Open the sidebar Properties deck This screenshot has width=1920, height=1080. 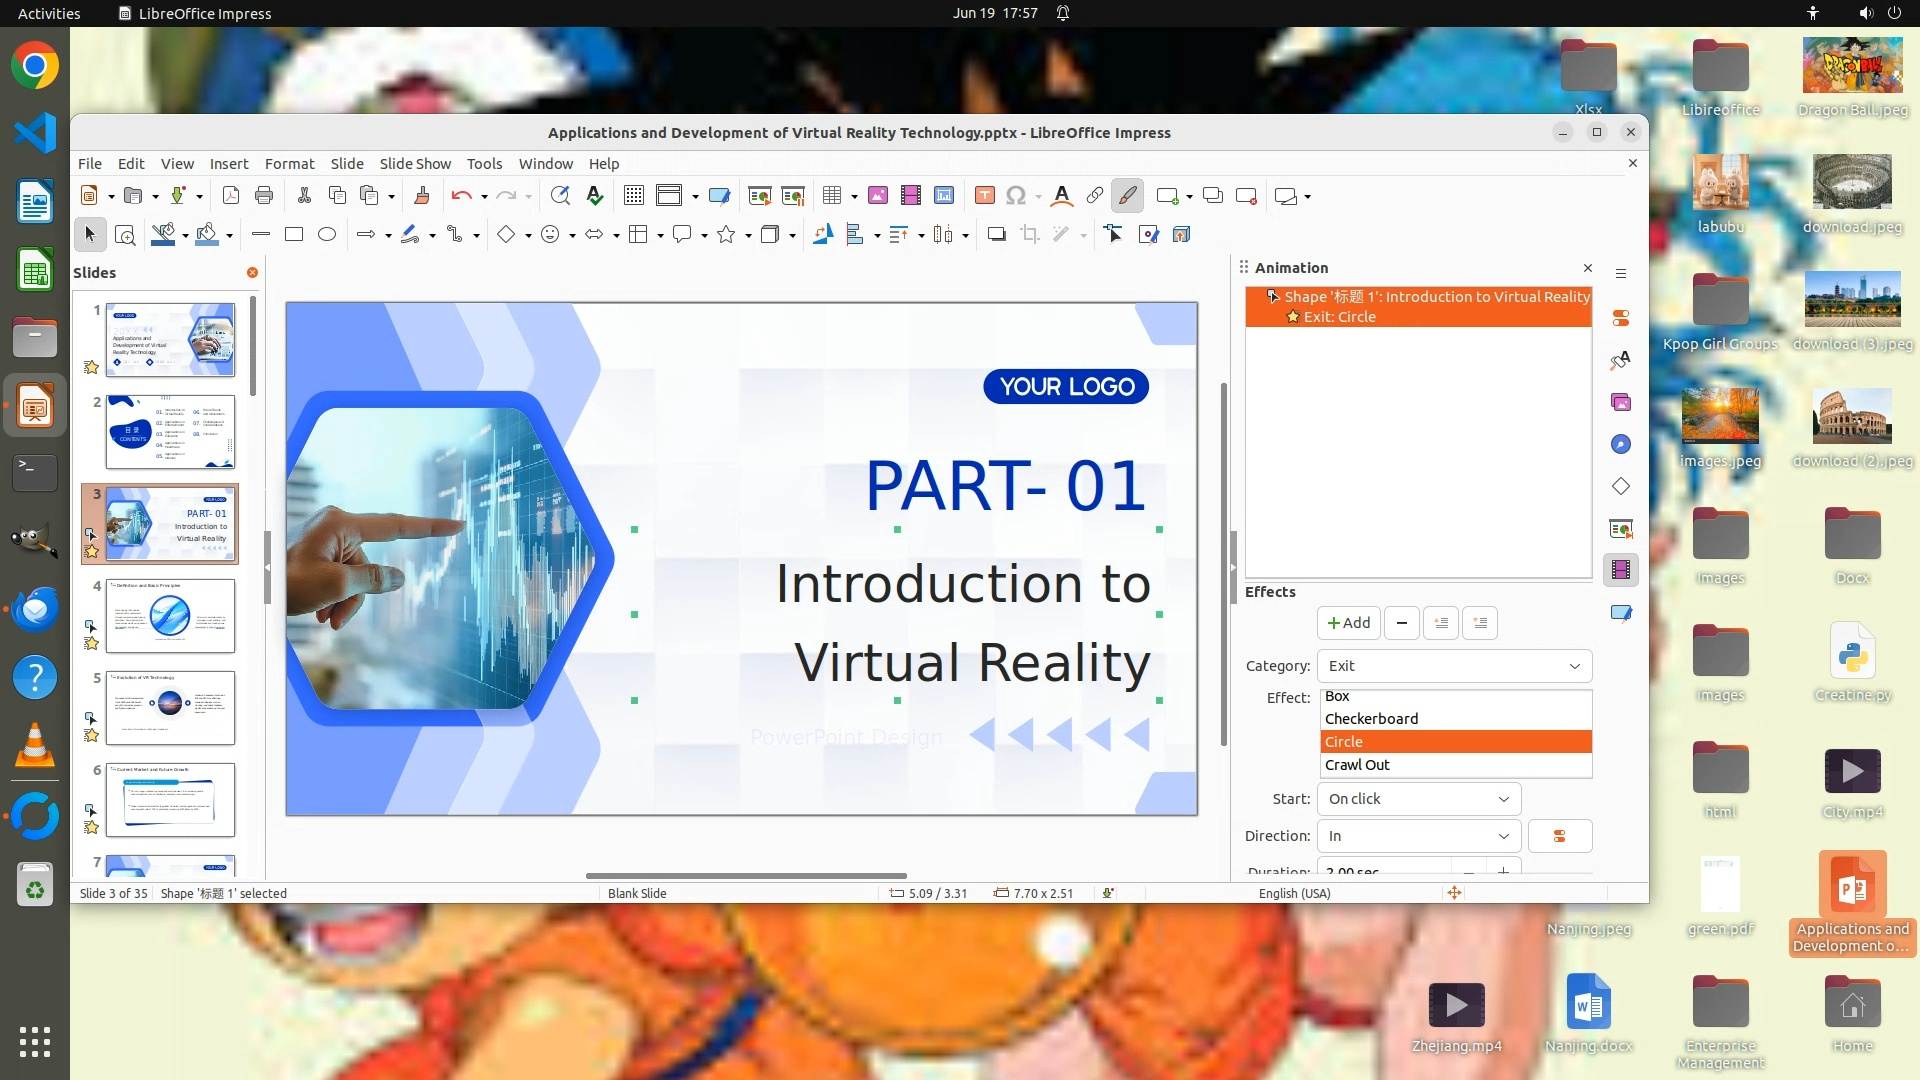[x=1621, y=318]
